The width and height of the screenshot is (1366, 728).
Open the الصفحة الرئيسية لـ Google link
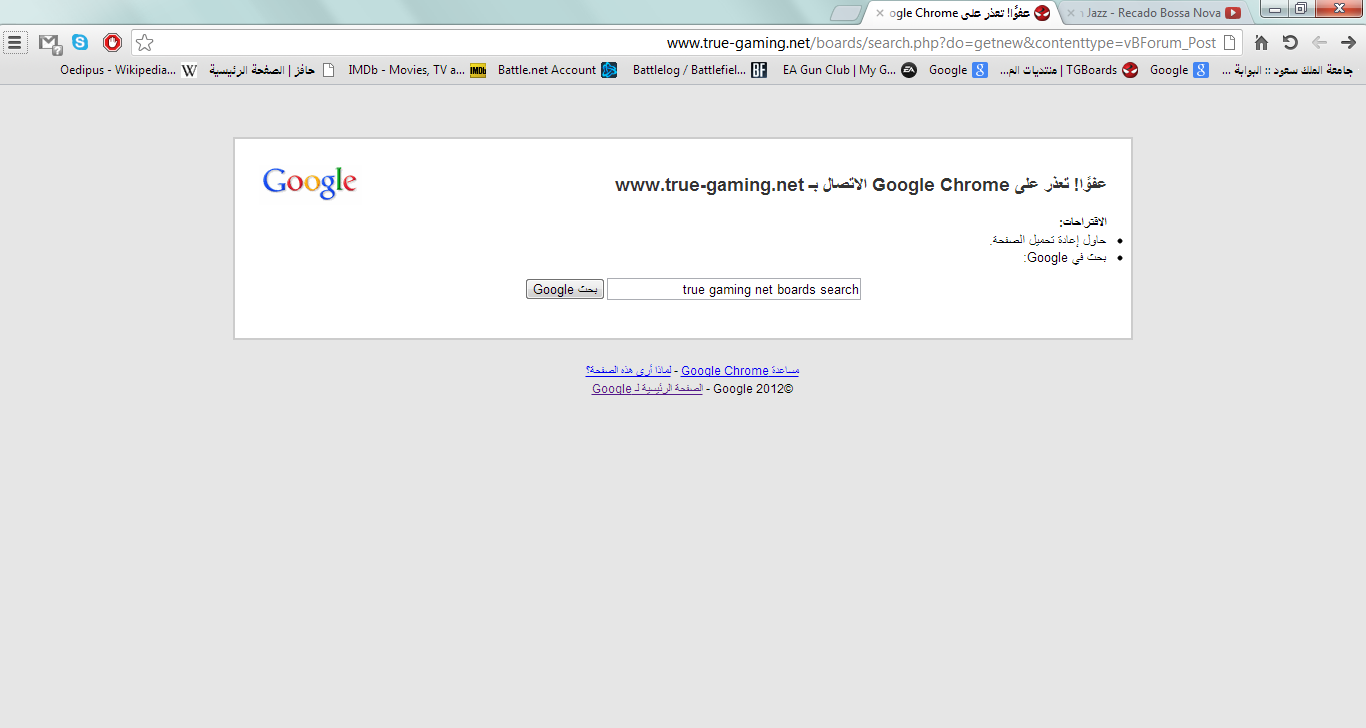click(x=647, y=389)
